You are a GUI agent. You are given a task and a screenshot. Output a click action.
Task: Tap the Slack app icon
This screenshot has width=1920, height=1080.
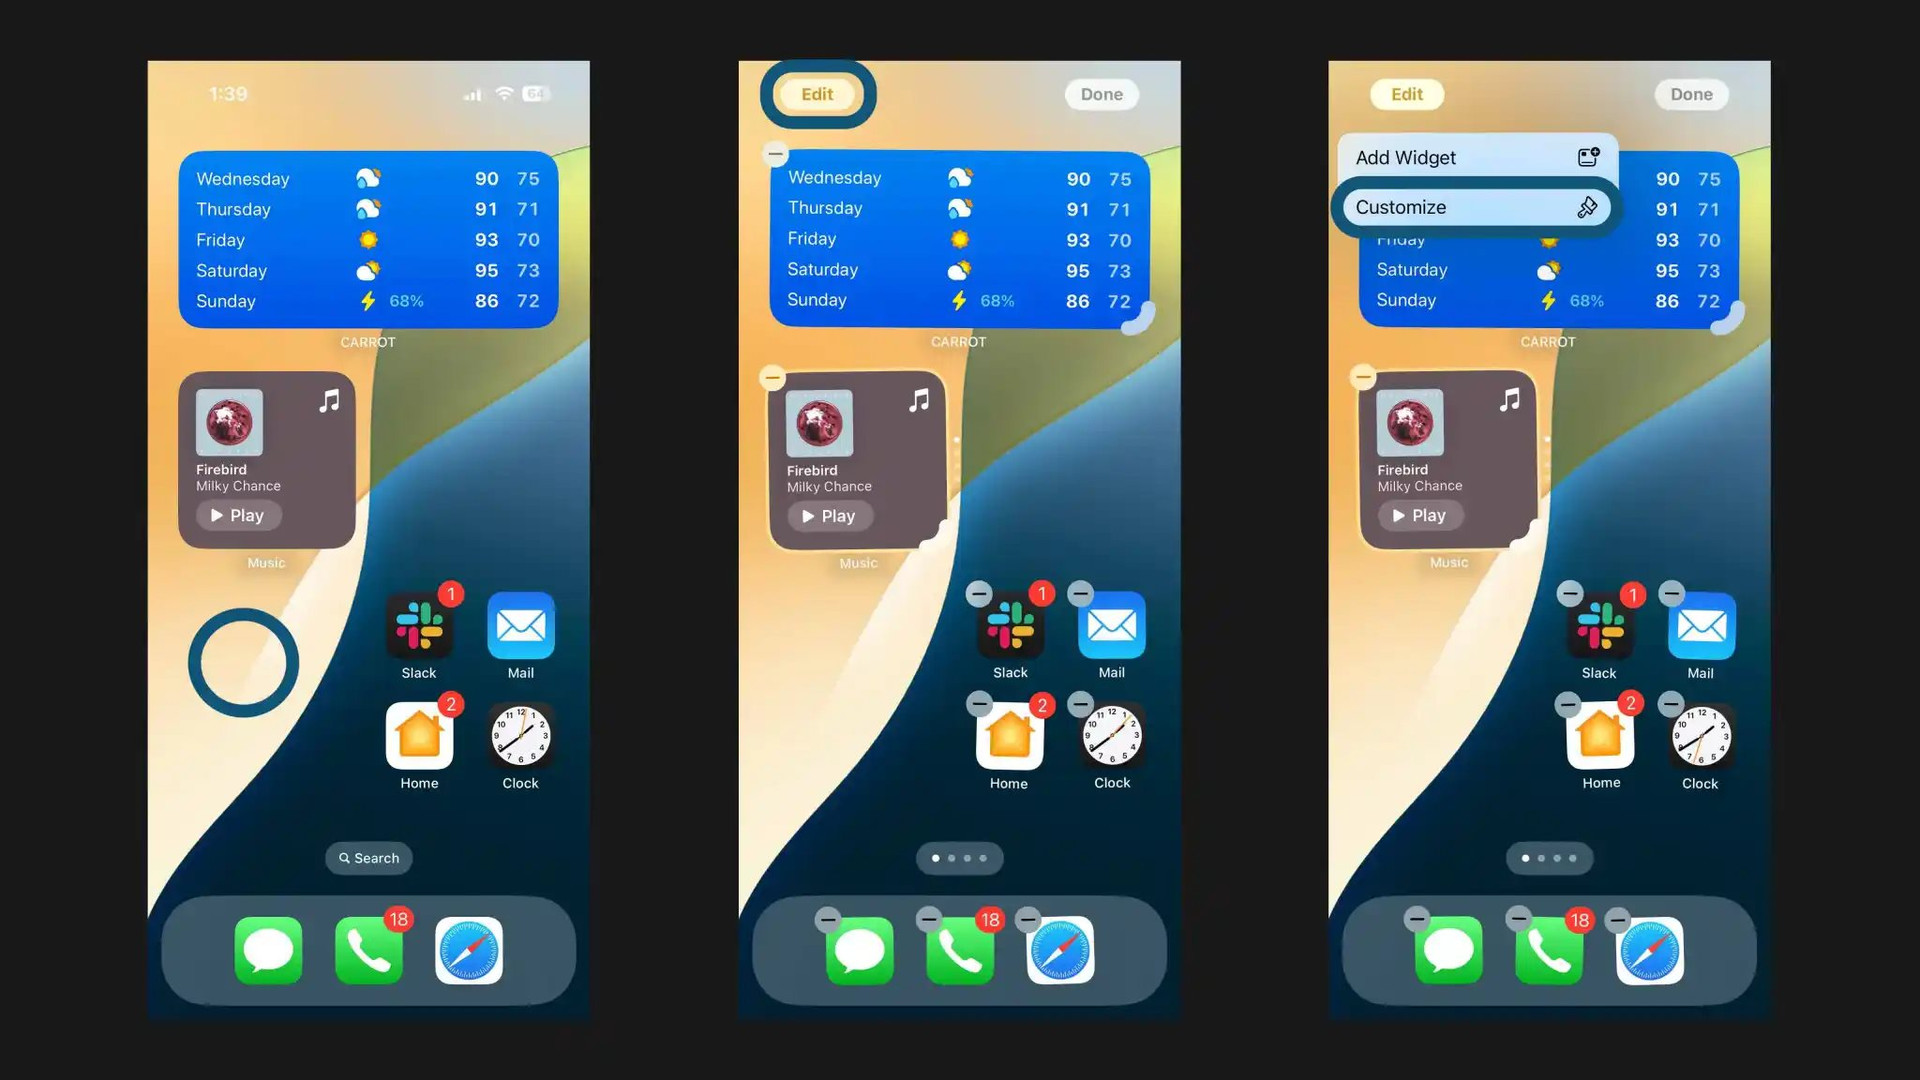pyautogui.click(x=419, y=628)
